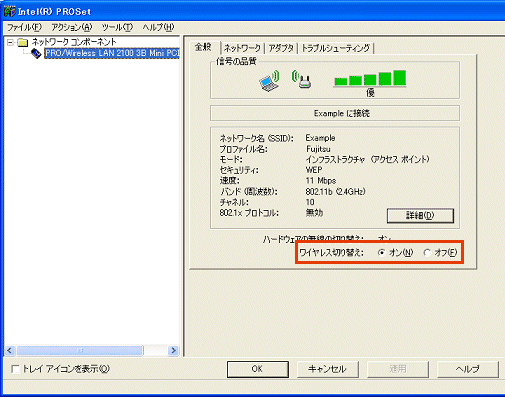Open the ヘルプ(H) menu

pos(158,27)
